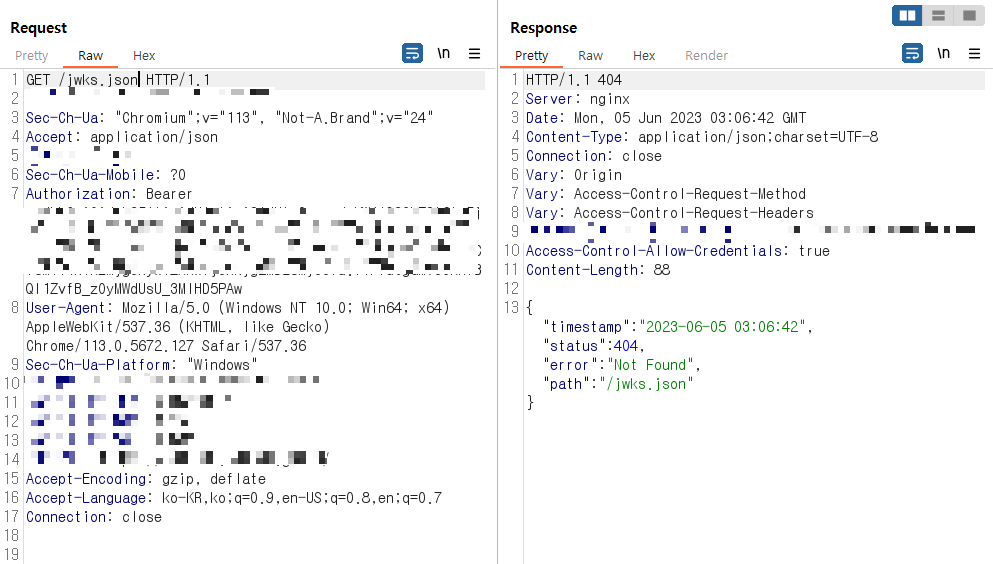993x564 pixels.
Task: Click Connection: close in response
Action: [593, 156]
